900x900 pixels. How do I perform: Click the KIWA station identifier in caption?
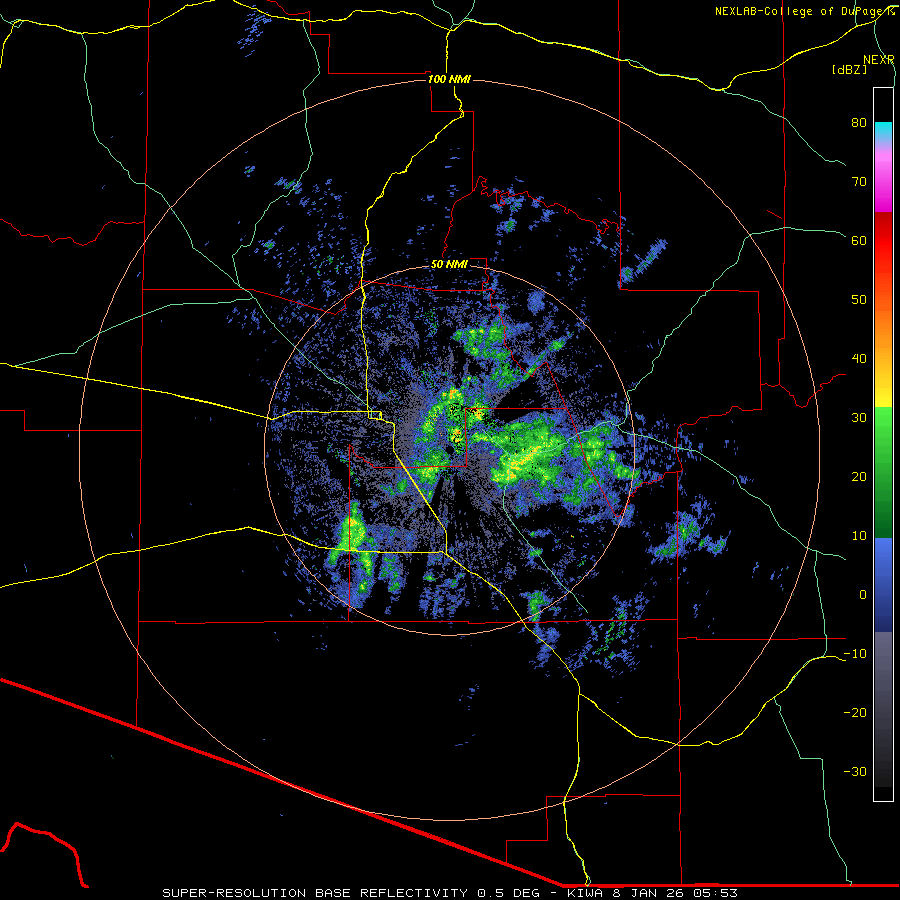[x=585, y=893]
